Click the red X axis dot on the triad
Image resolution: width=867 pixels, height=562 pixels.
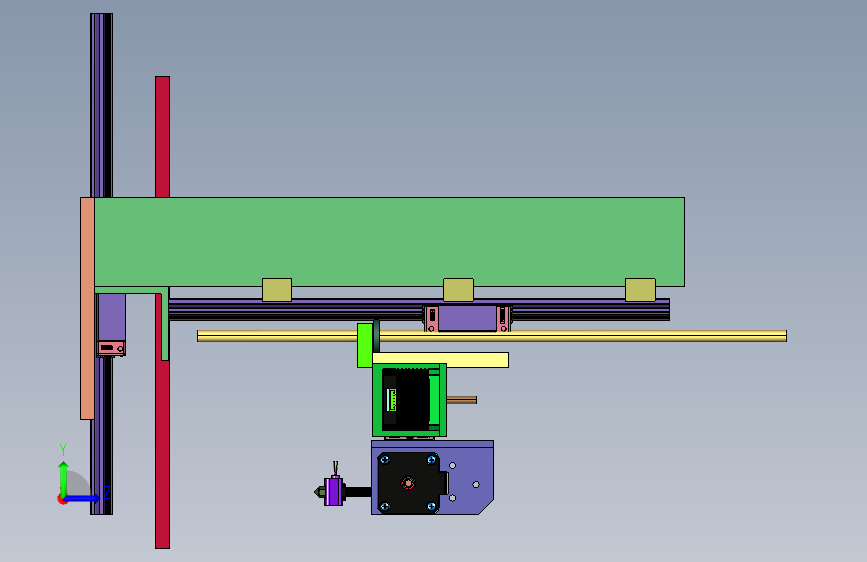point(62,499)
